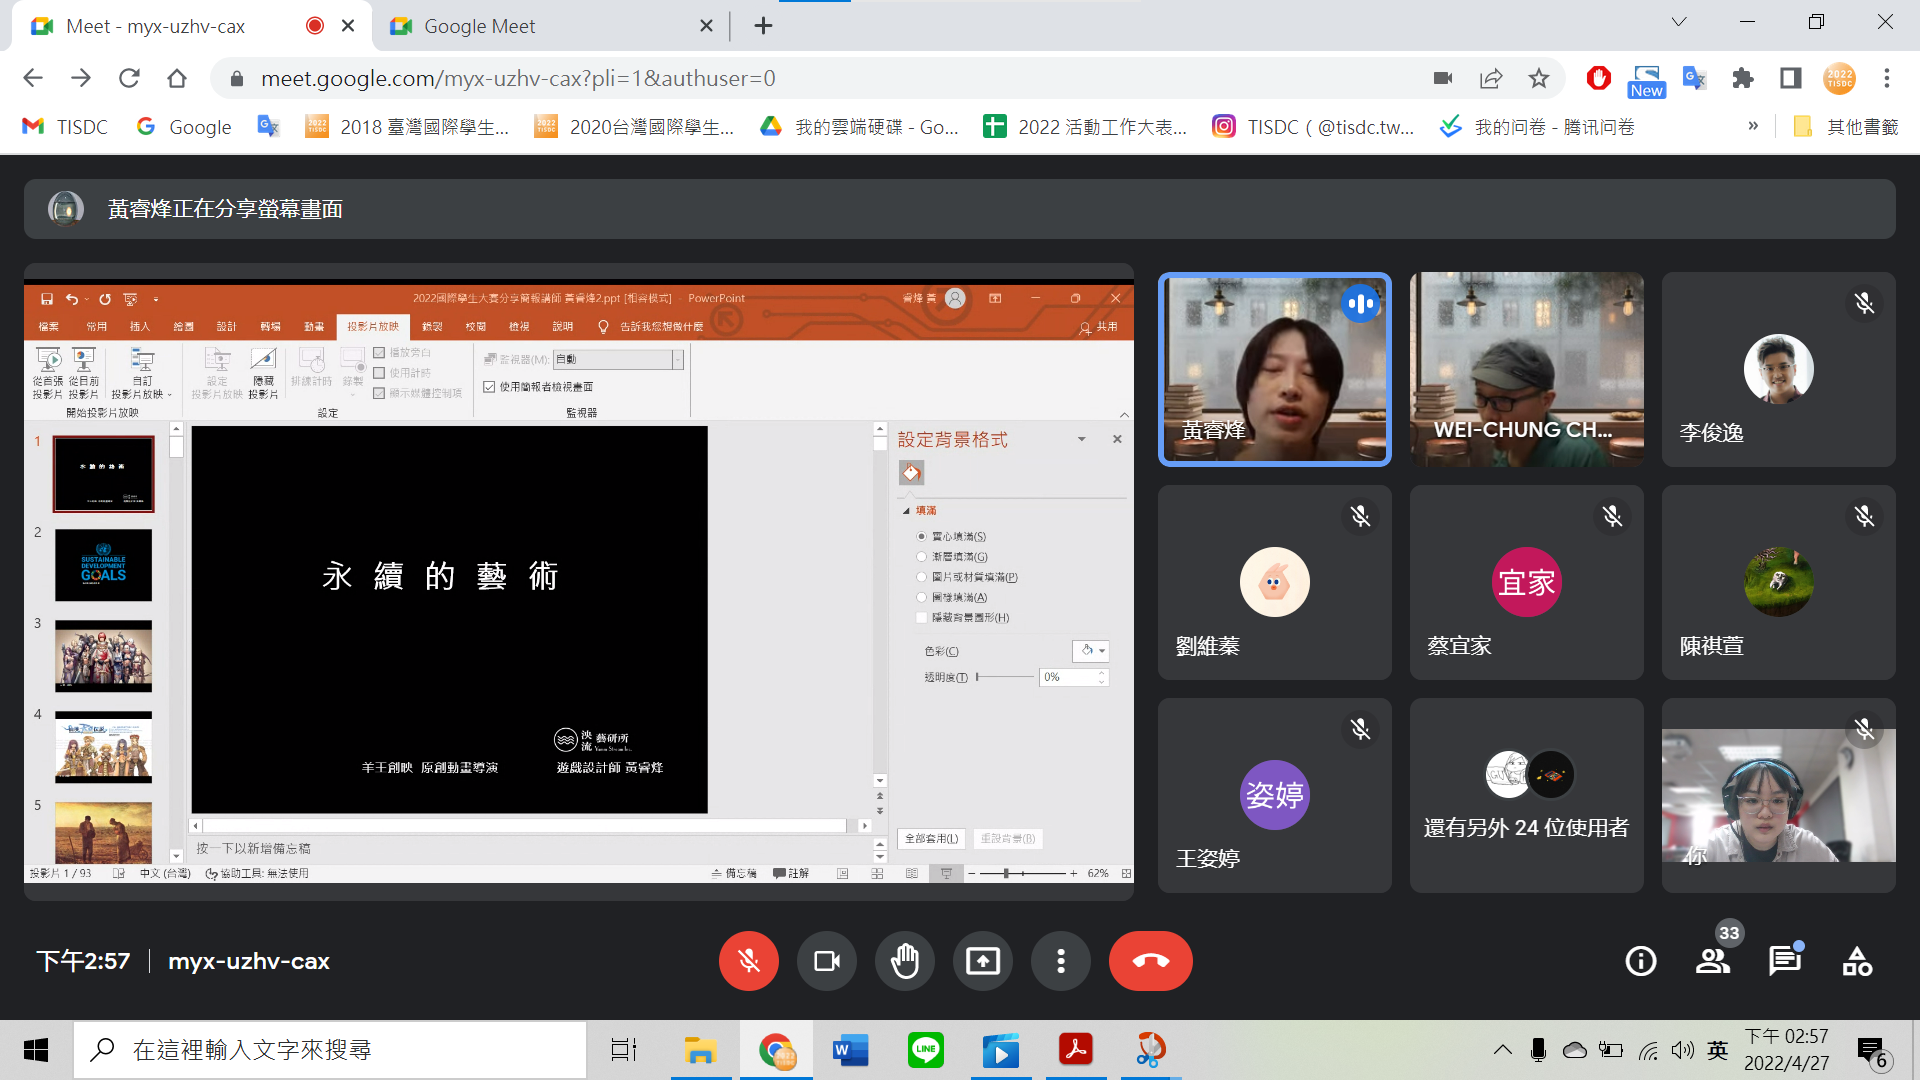
Task: Expand the bookmarks overflow chevron
Action: click(1752, 126)
